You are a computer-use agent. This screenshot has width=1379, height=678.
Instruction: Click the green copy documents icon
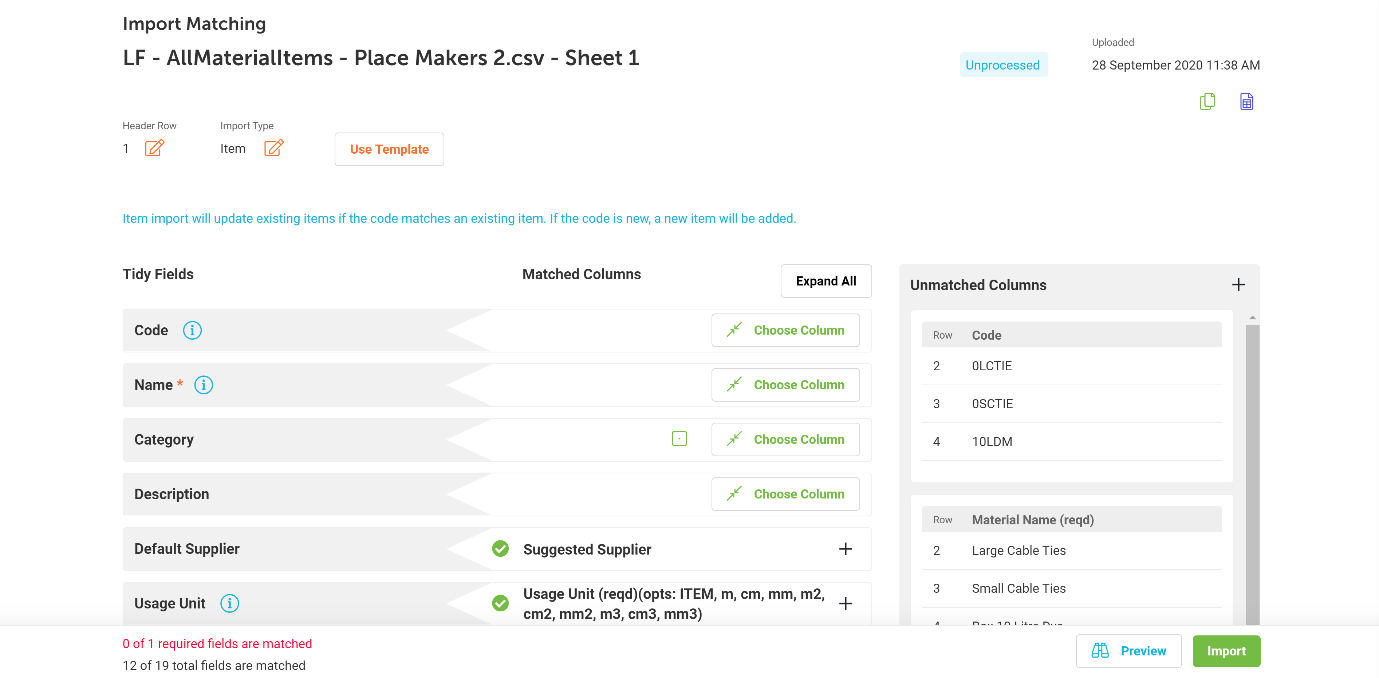click(1207, 101)
